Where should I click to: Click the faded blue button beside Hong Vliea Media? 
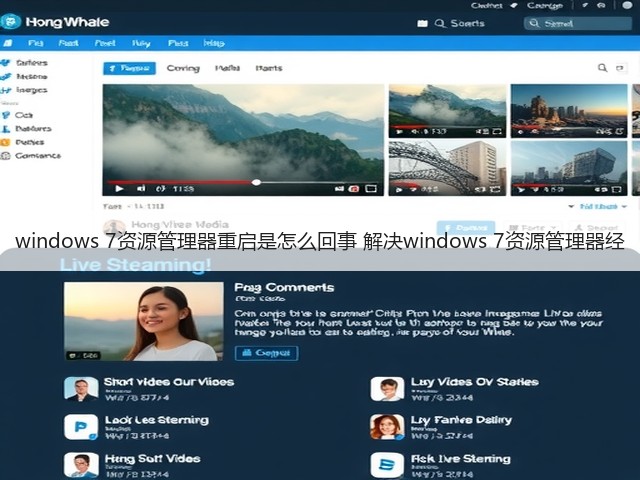click(x=466, y=228)
